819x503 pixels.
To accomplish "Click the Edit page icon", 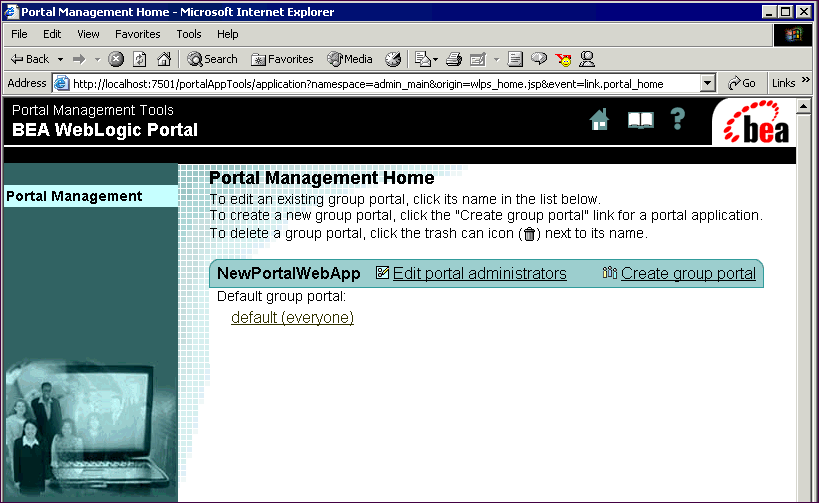I will (x=478, y=59).
